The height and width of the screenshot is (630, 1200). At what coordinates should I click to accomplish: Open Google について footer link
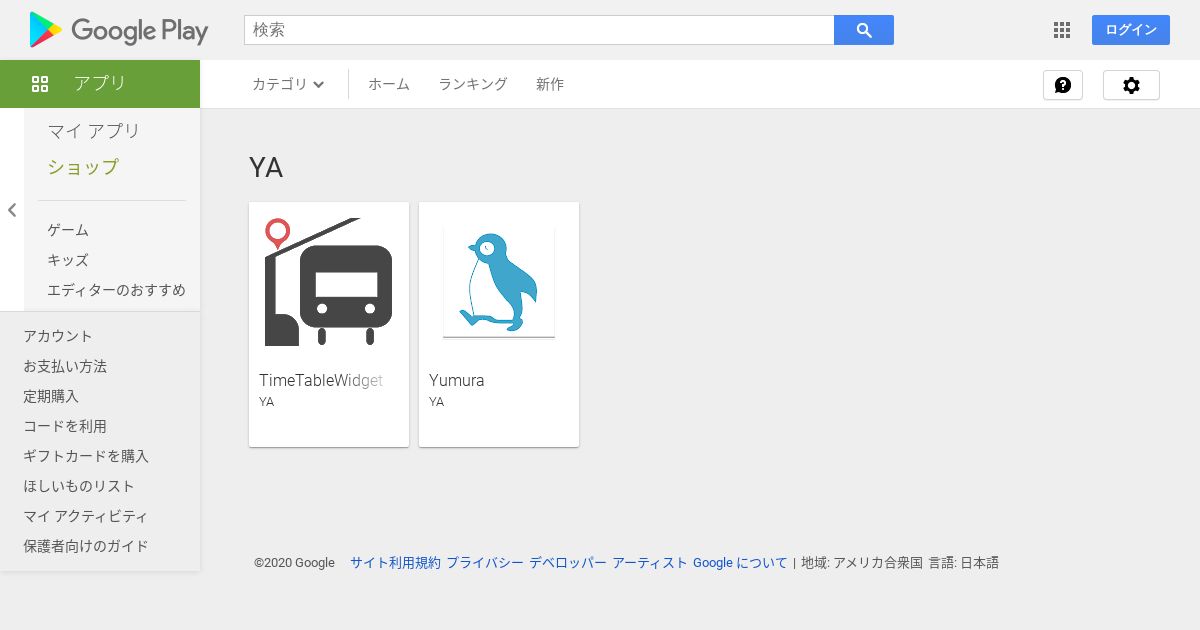(740, 563)
